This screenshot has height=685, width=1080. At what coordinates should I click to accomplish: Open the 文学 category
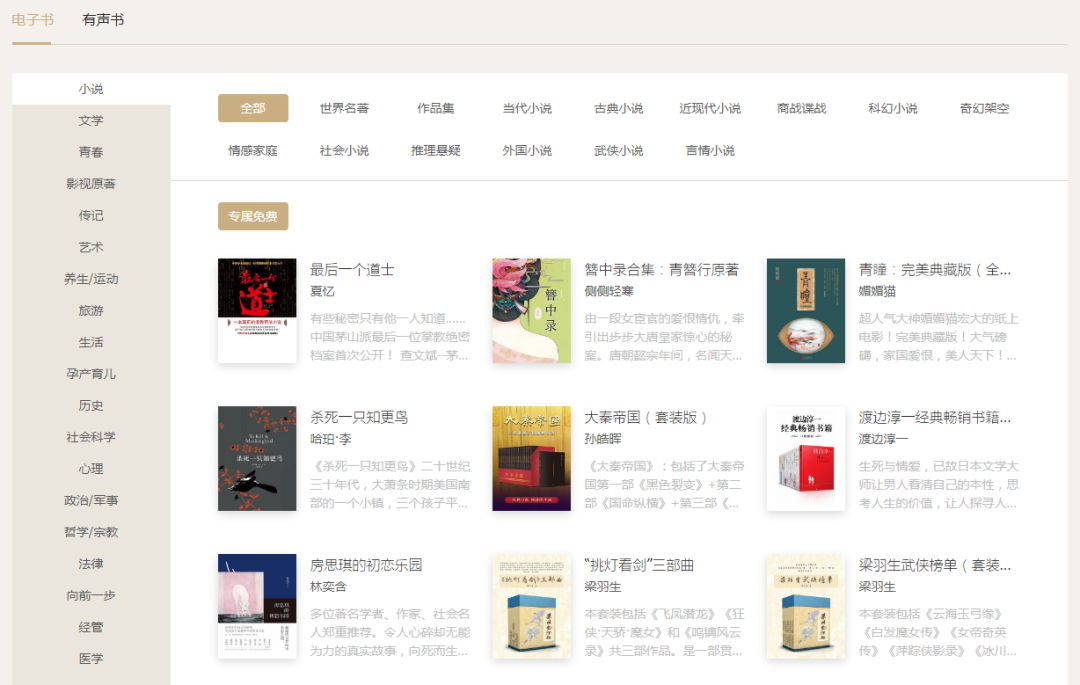point(90,120)
